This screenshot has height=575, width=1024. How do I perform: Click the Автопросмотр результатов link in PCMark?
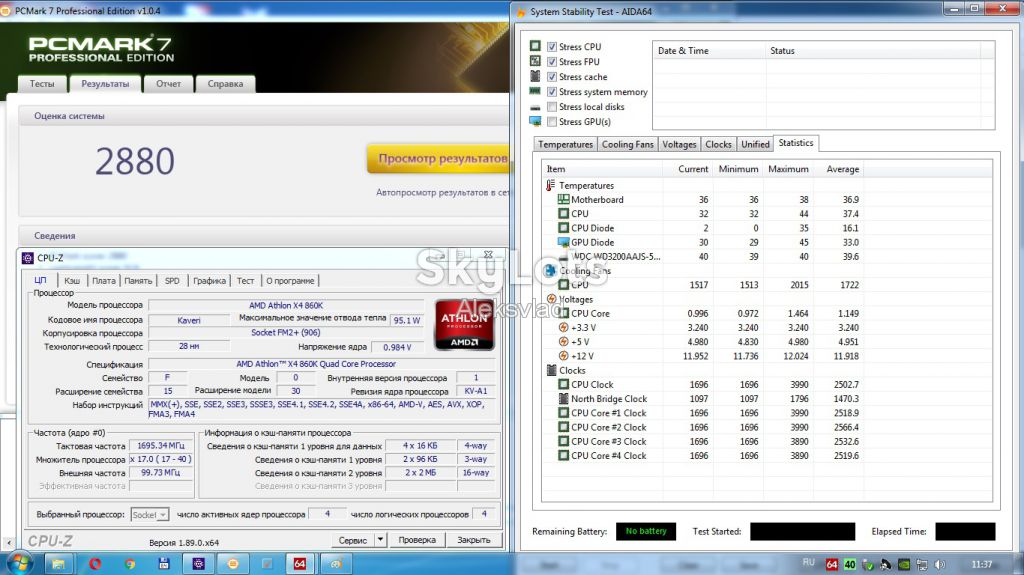[x=442, y=192]
